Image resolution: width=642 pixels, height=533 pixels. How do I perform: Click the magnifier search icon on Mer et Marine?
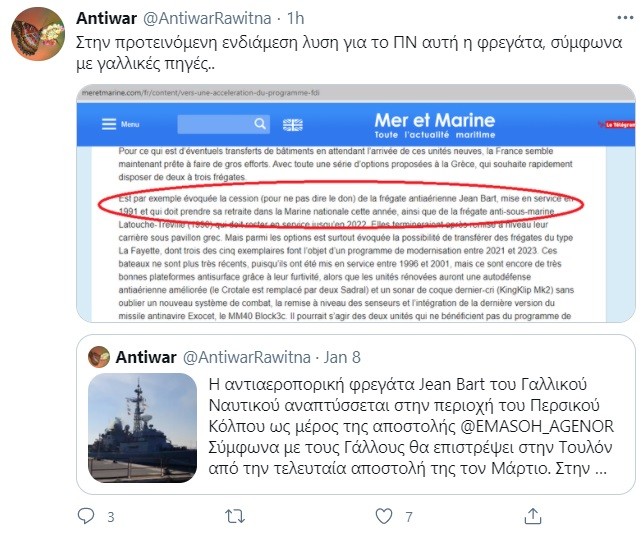(260, 124)
